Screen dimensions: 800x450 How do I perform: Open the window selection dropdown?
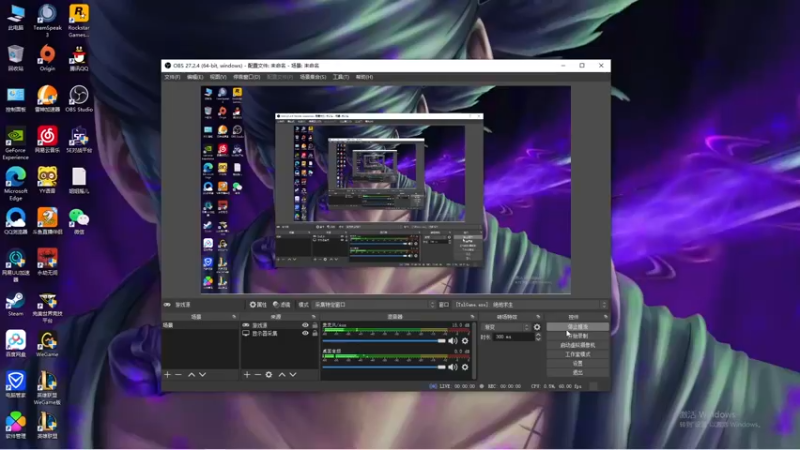pos(531,305)
